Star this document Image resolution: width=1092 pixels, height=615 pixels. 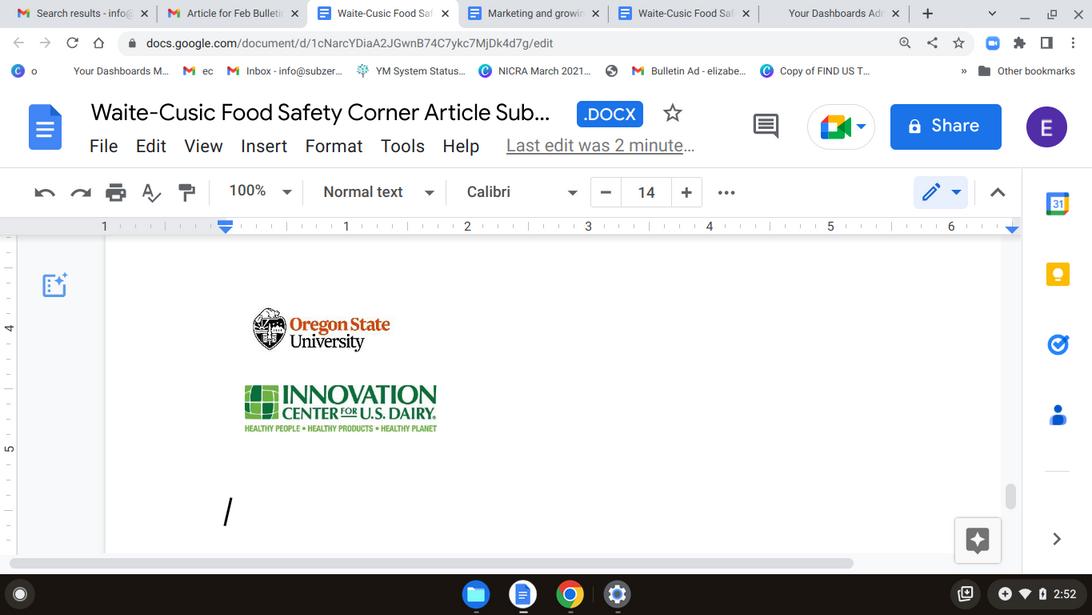tap(672, 113)
